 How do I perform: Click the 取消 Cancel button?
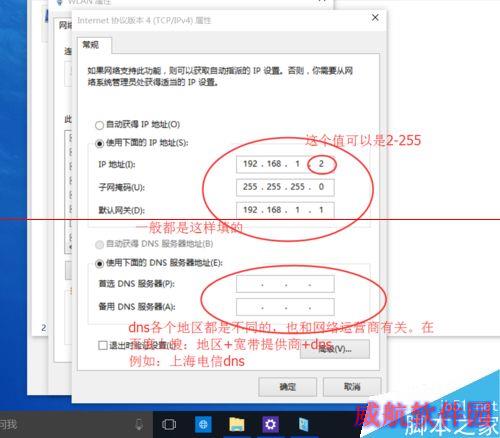click(352, 387)
